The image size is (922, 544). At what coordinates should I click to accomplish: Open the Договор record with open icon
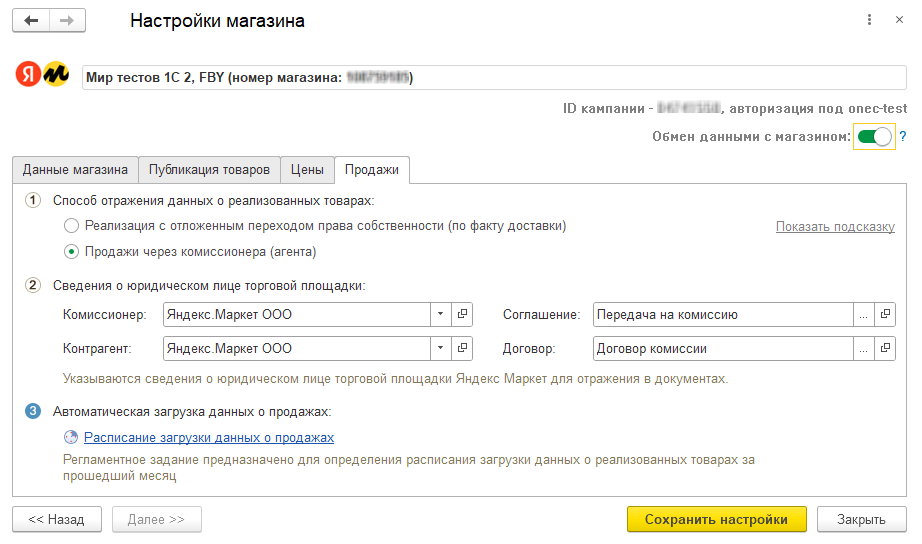(885, 349)
